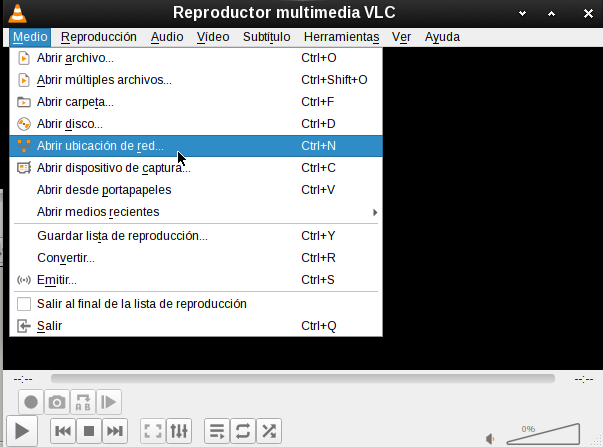This screenshot has height=447, width=603.
Task: Show the playlist view
Action: point(216,431)
